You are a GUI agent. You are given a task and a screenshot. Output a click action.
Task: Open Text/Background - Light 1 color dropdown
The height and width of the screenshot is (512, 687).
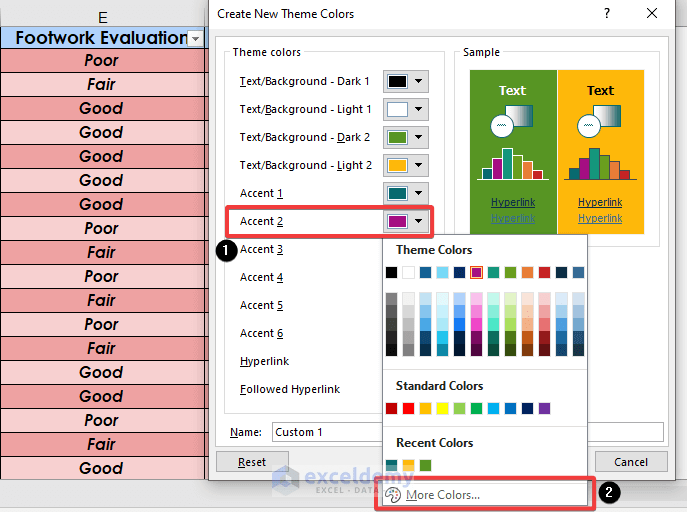pos(406,109)
